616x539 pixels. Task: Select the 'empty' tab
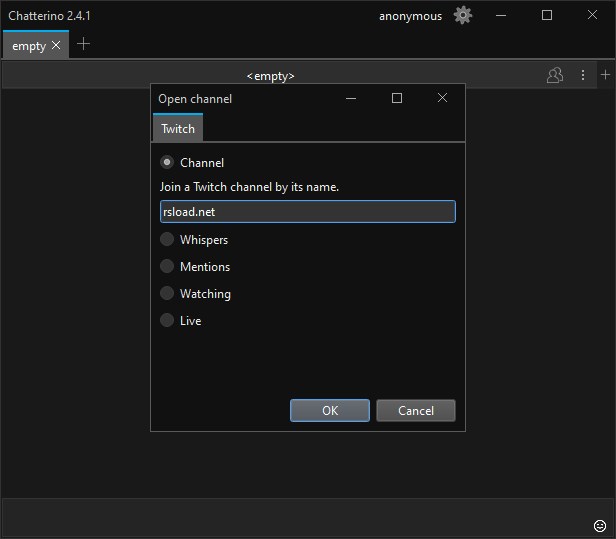28,45
